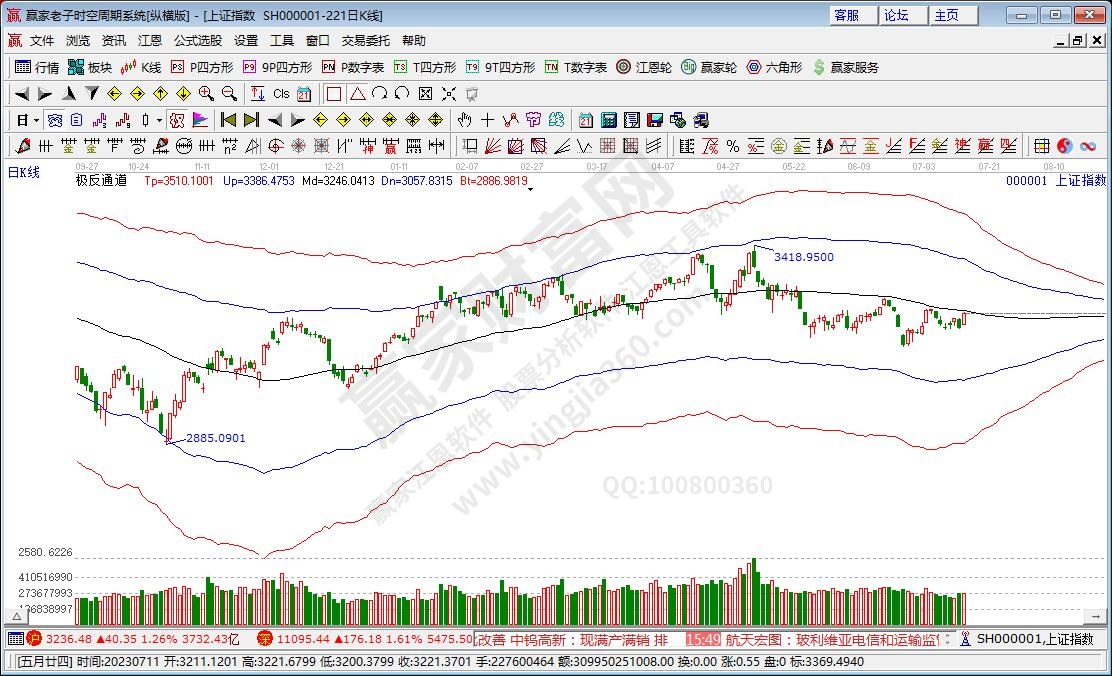Toggle the crosshair cursor tool

pyautogui.click(x=487, y=120)
